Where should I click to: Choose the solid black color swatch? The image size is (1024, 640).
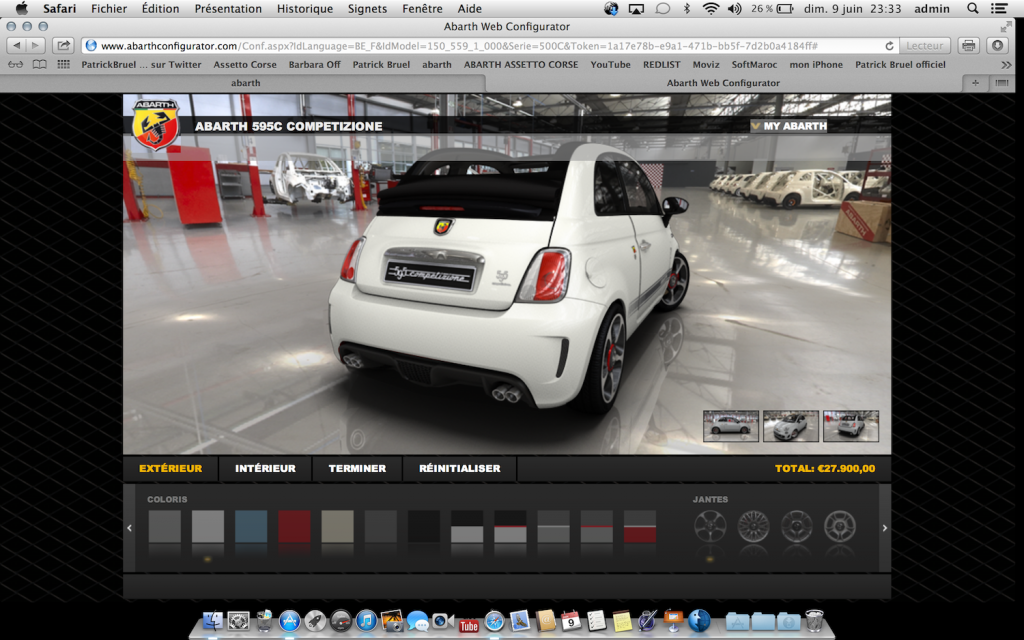click(x=424, y=526)
